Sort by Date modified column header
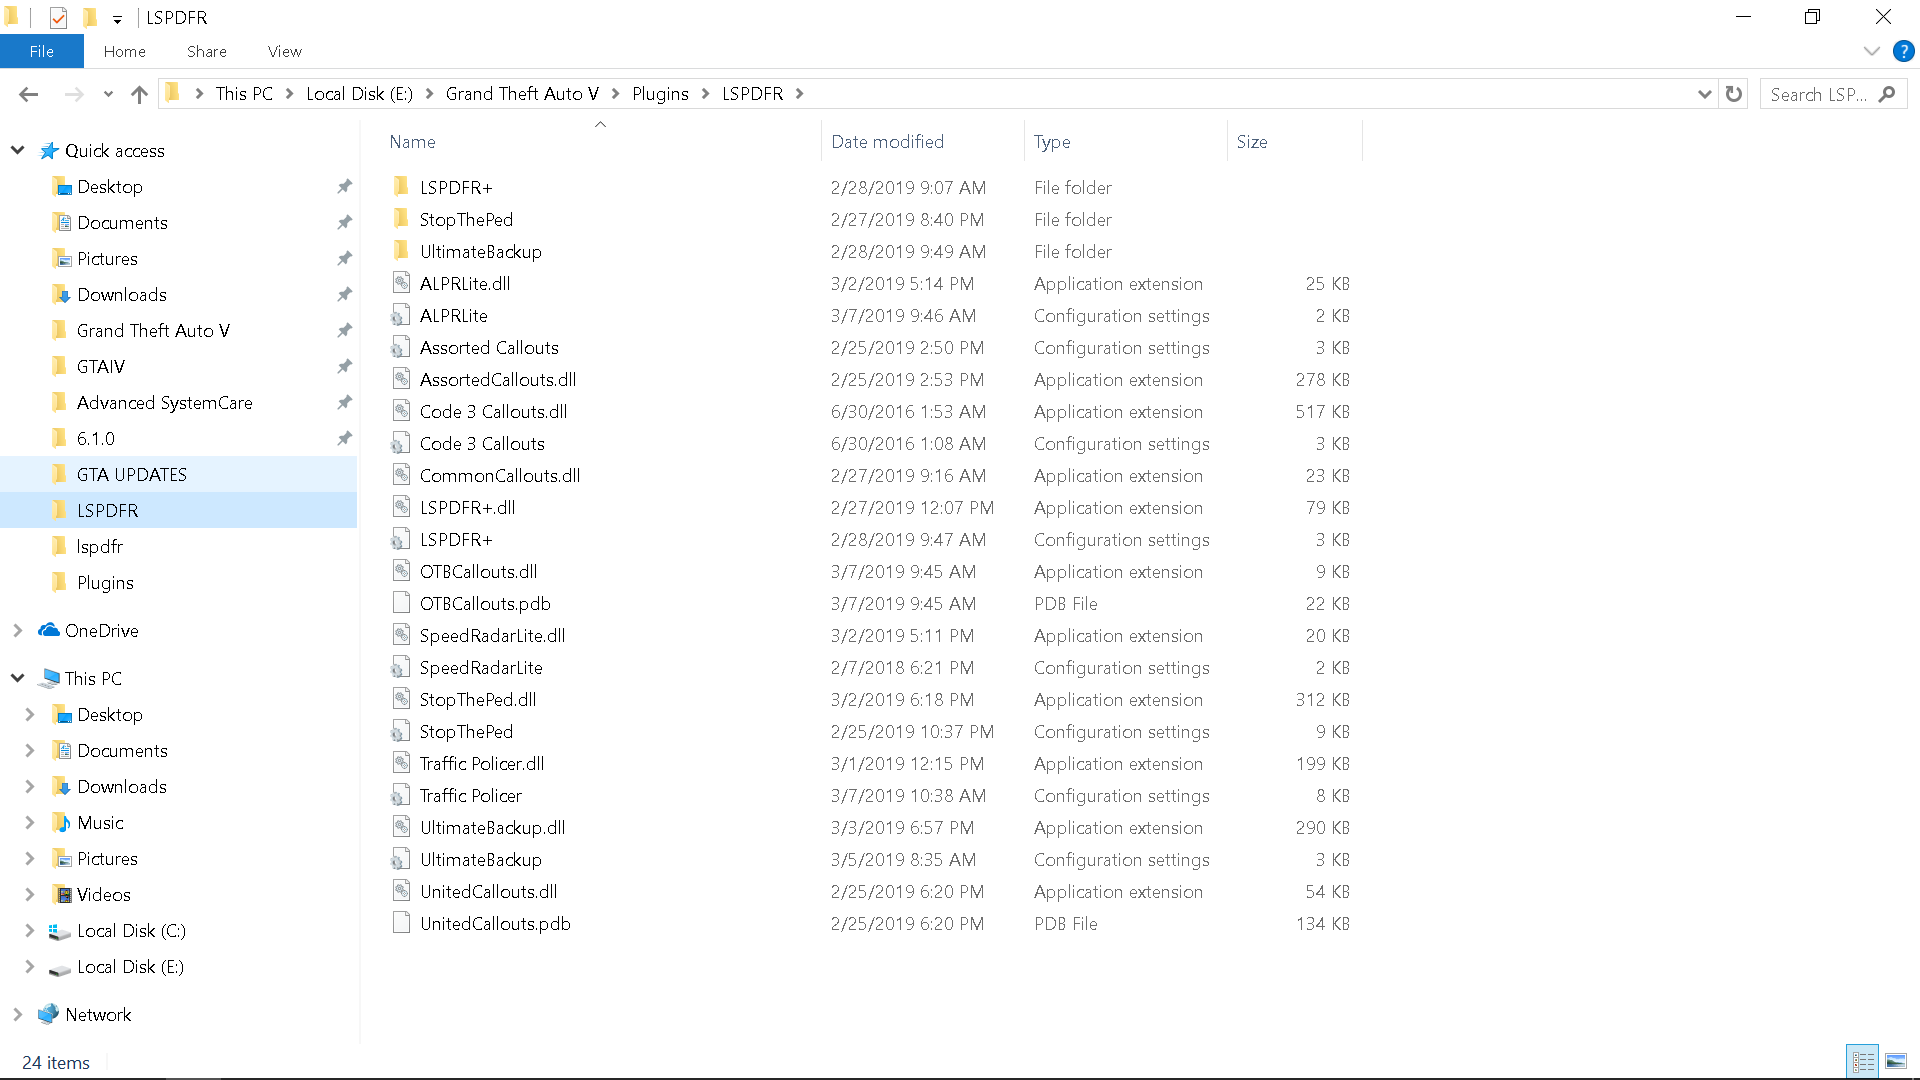The width and height of the screenshot is (1920, 1080). 887,142
